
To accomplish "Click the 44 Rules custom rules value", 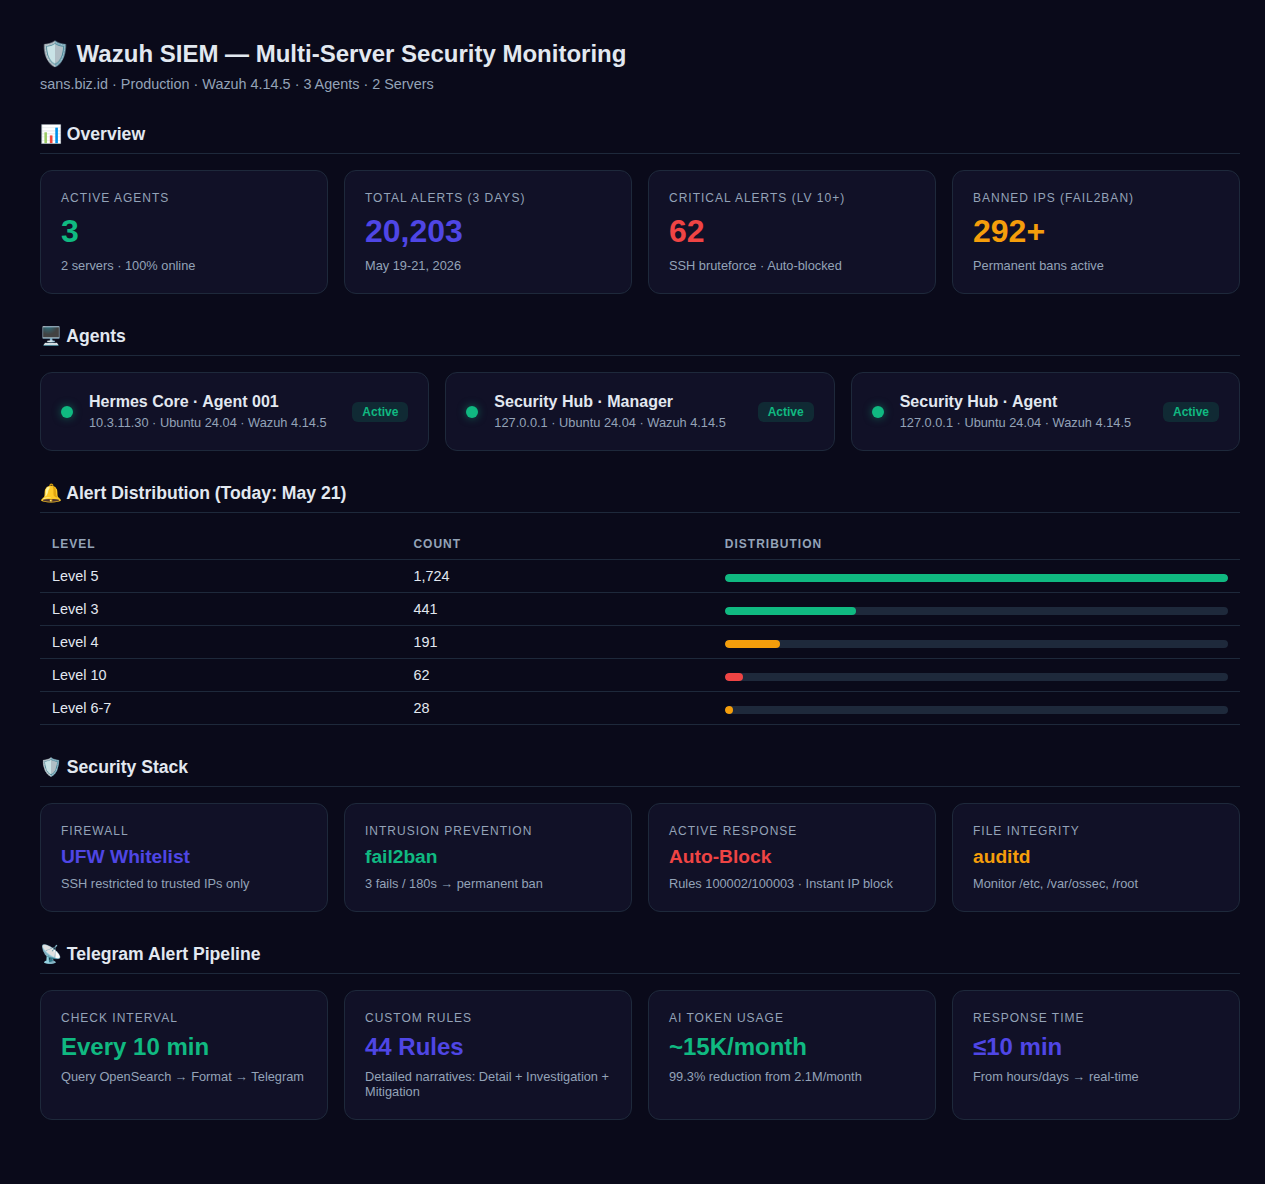I will [414, 1047].
